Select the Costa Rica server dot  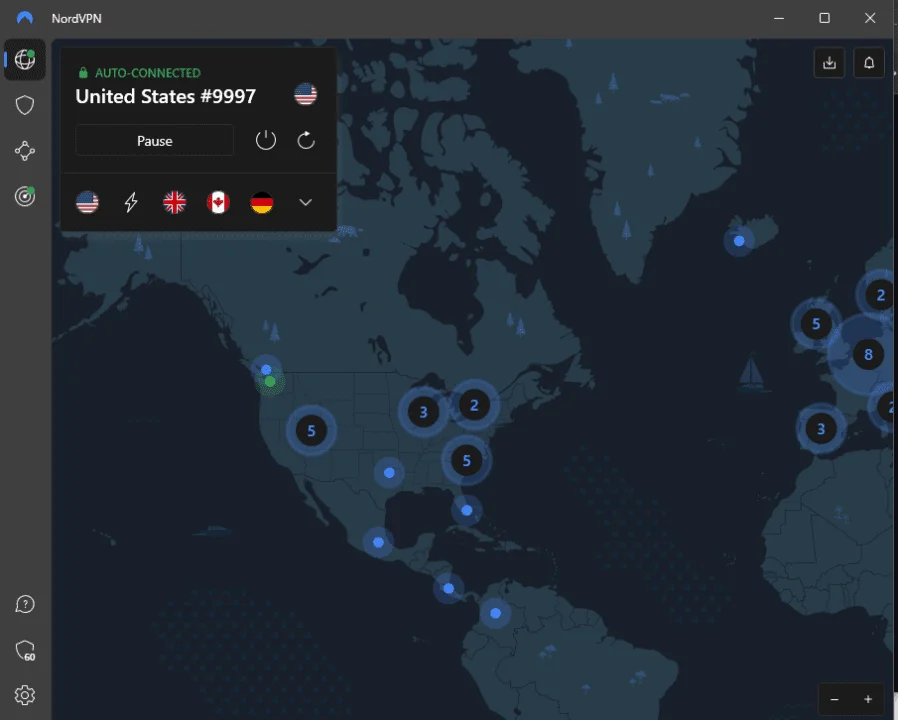pyautogui.click(x=449, y=589)
